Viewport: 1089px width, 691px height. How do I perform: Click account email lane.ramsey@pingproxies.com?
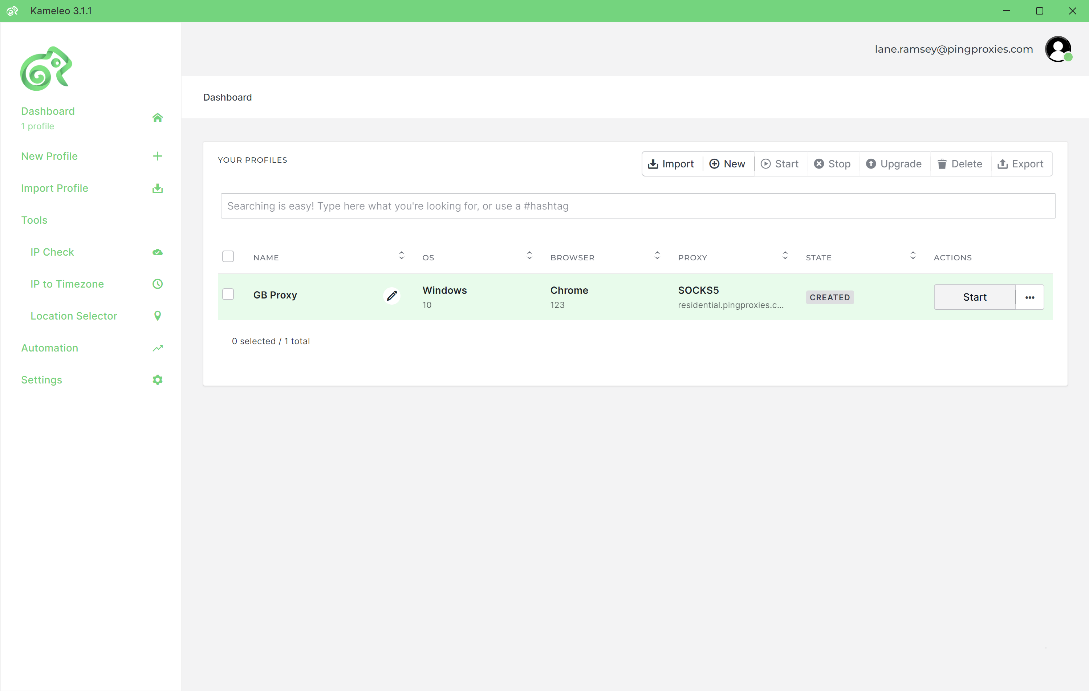[954, 49]
